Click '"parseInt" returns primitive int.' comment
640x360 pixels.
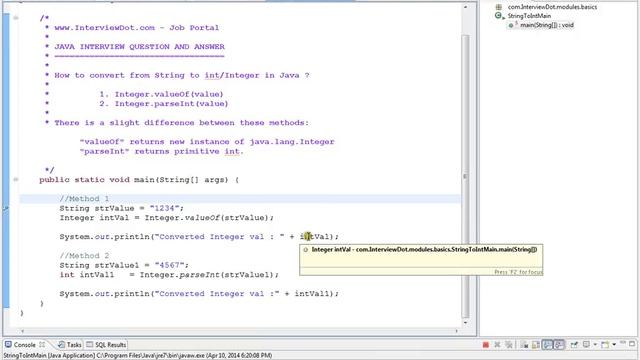tap(162, 151)
